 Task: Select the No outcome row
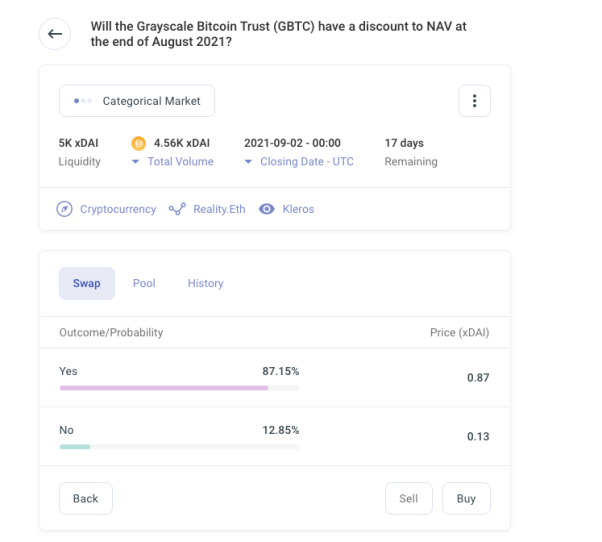tap(275, 436)
